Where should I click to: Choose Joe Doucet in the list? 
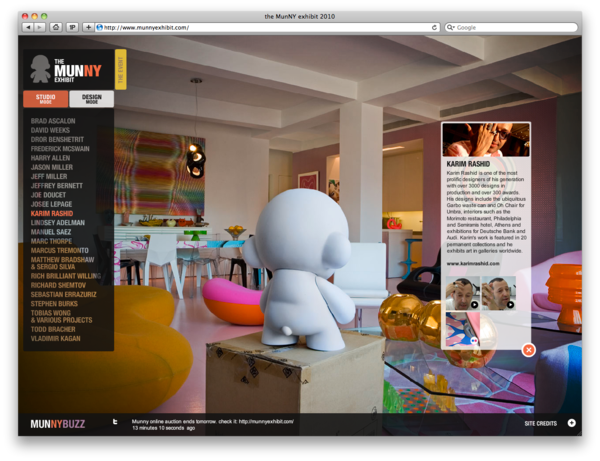(48, 195)
